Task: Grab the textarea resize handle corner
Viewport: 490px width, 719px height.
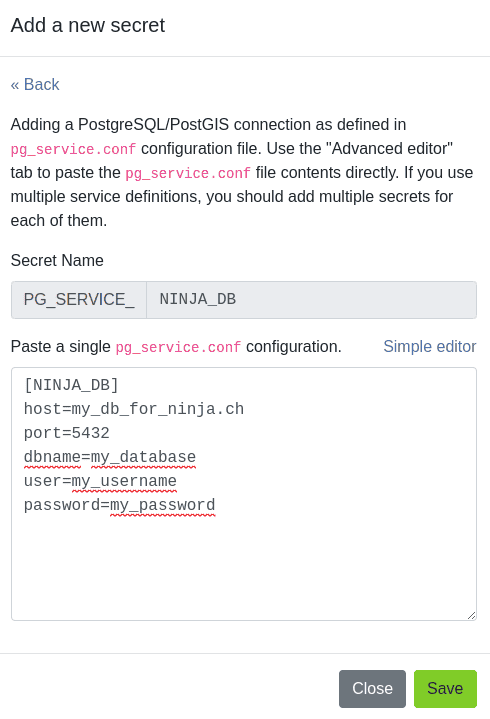Action: pyautogui.click(x=471, y=615)
